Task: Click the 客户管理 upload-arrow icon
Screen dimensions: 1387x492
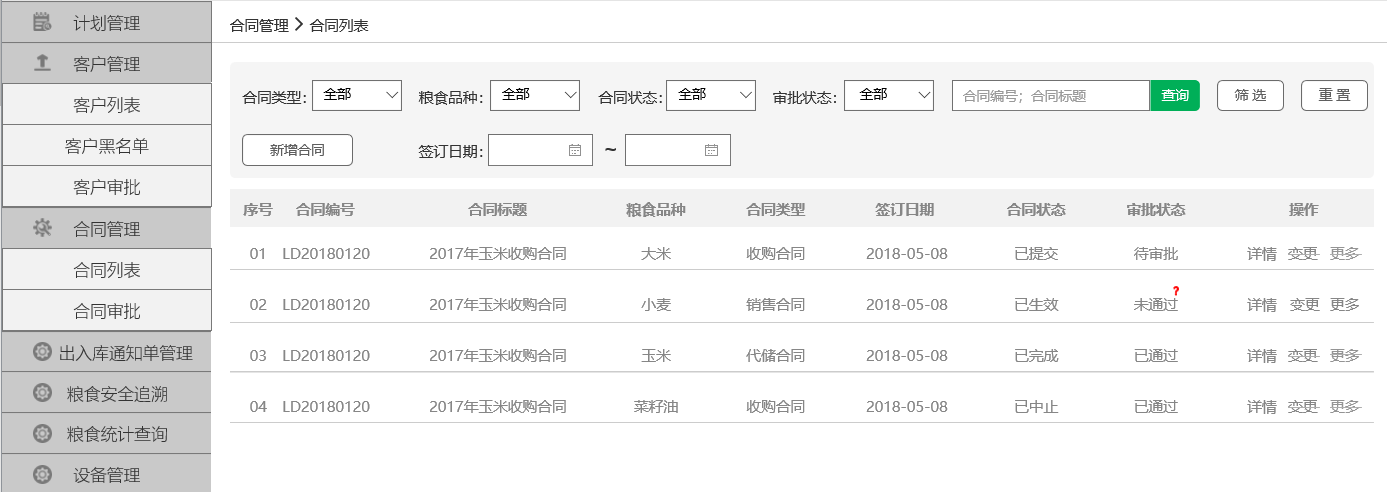Action: point(42,63)
